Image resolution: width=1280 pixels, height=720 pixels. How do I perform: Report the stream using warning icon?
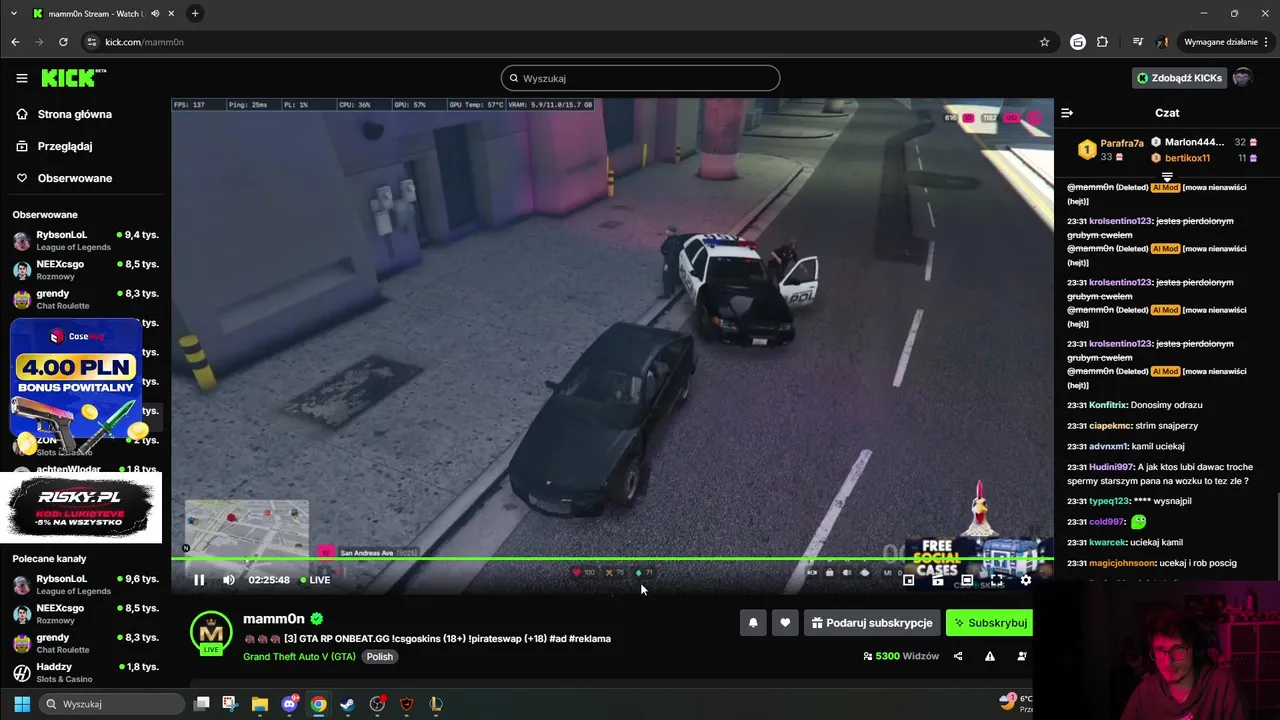click(x=990, y=656)
